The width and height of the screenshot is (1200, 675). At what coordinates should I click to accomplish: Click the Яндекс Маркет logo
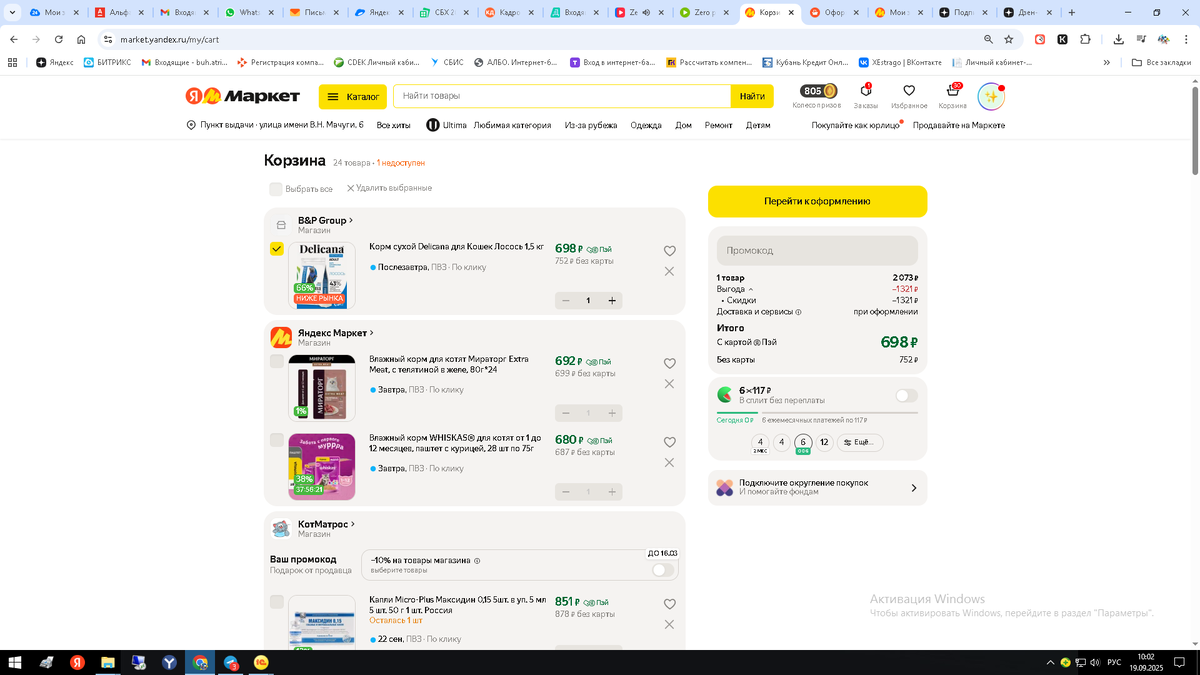coord(243,96)
